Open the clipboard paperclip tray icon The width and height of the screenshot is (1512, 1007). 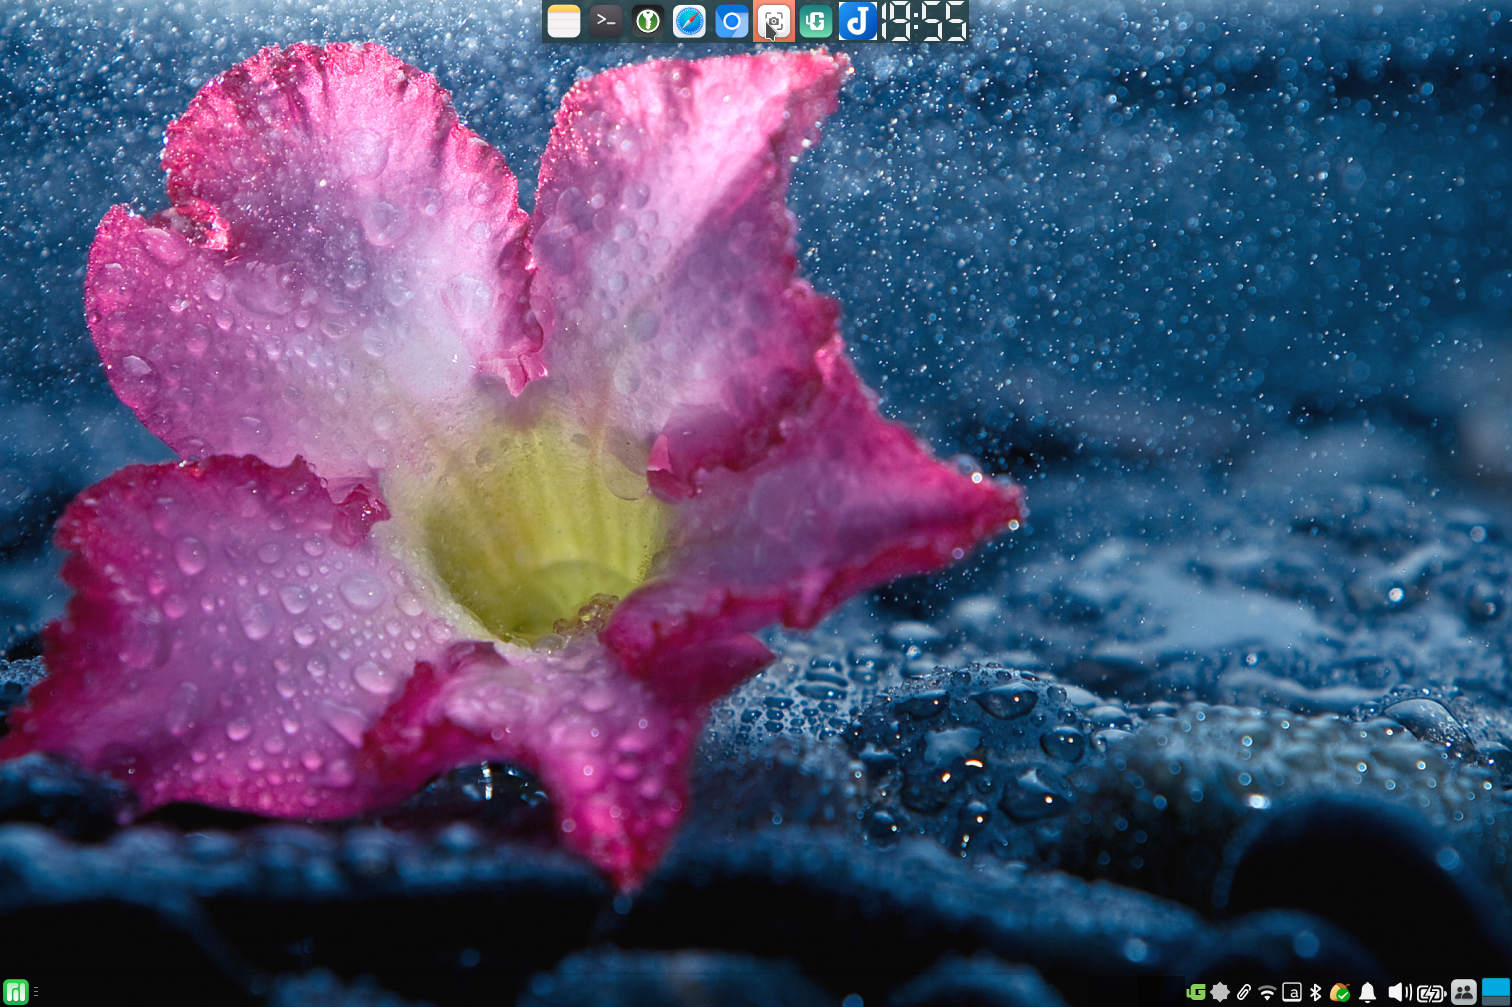[1243, 992]
